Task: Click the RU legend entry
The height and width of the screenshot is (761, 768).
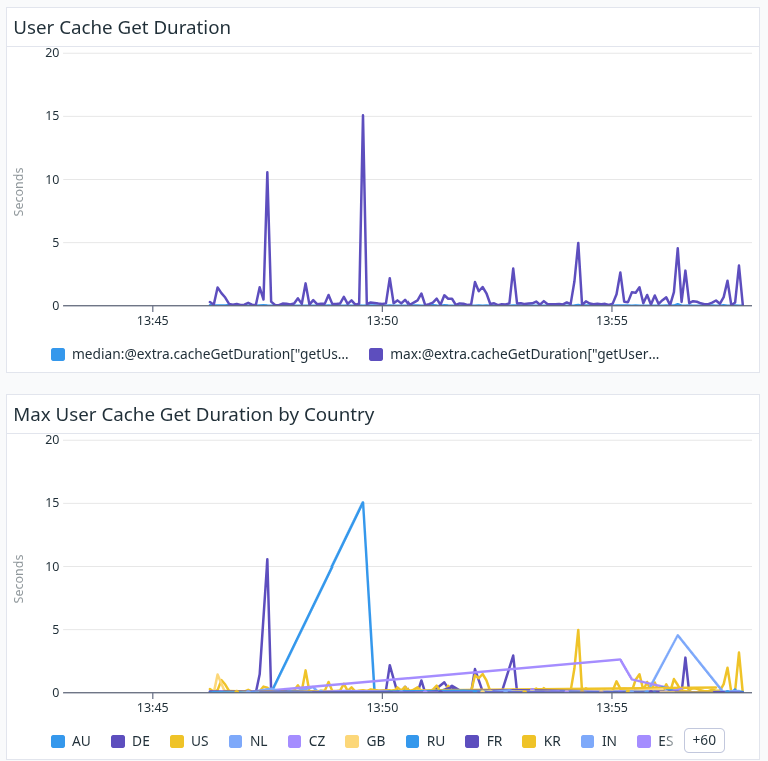Action: [x=424, y=741]
